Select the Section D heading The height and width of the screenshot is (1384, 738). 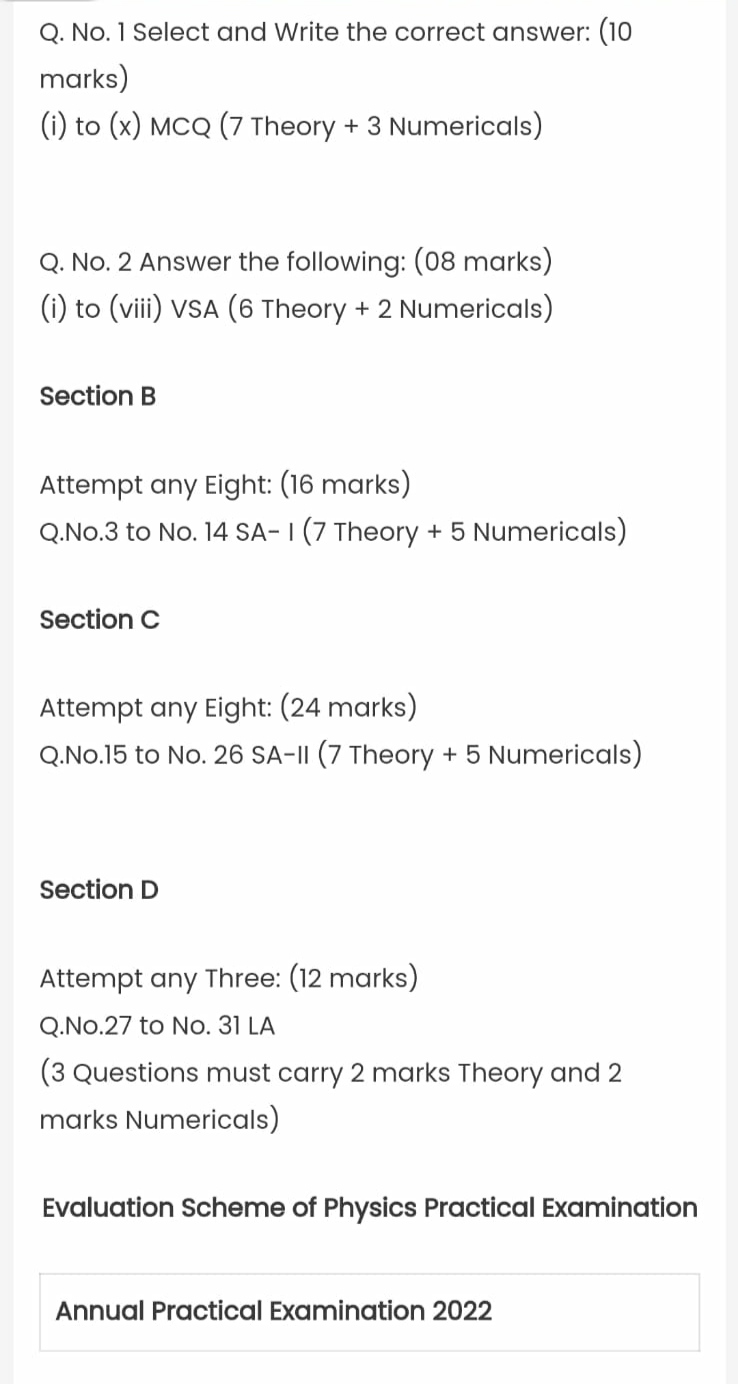click(99, 889)
